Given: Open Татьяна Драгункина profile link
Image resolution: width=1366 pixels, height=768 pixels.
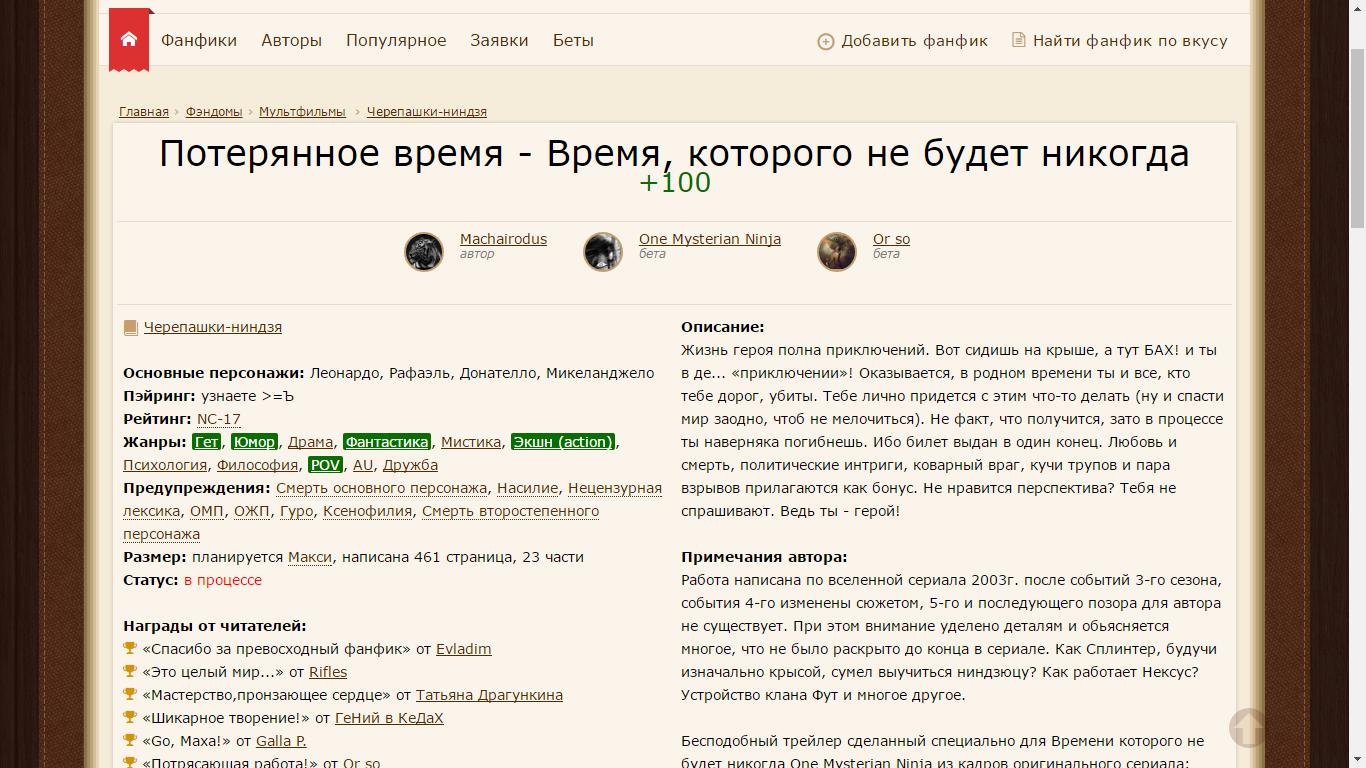Looking at the screenshot, I should tap(489, 695).
